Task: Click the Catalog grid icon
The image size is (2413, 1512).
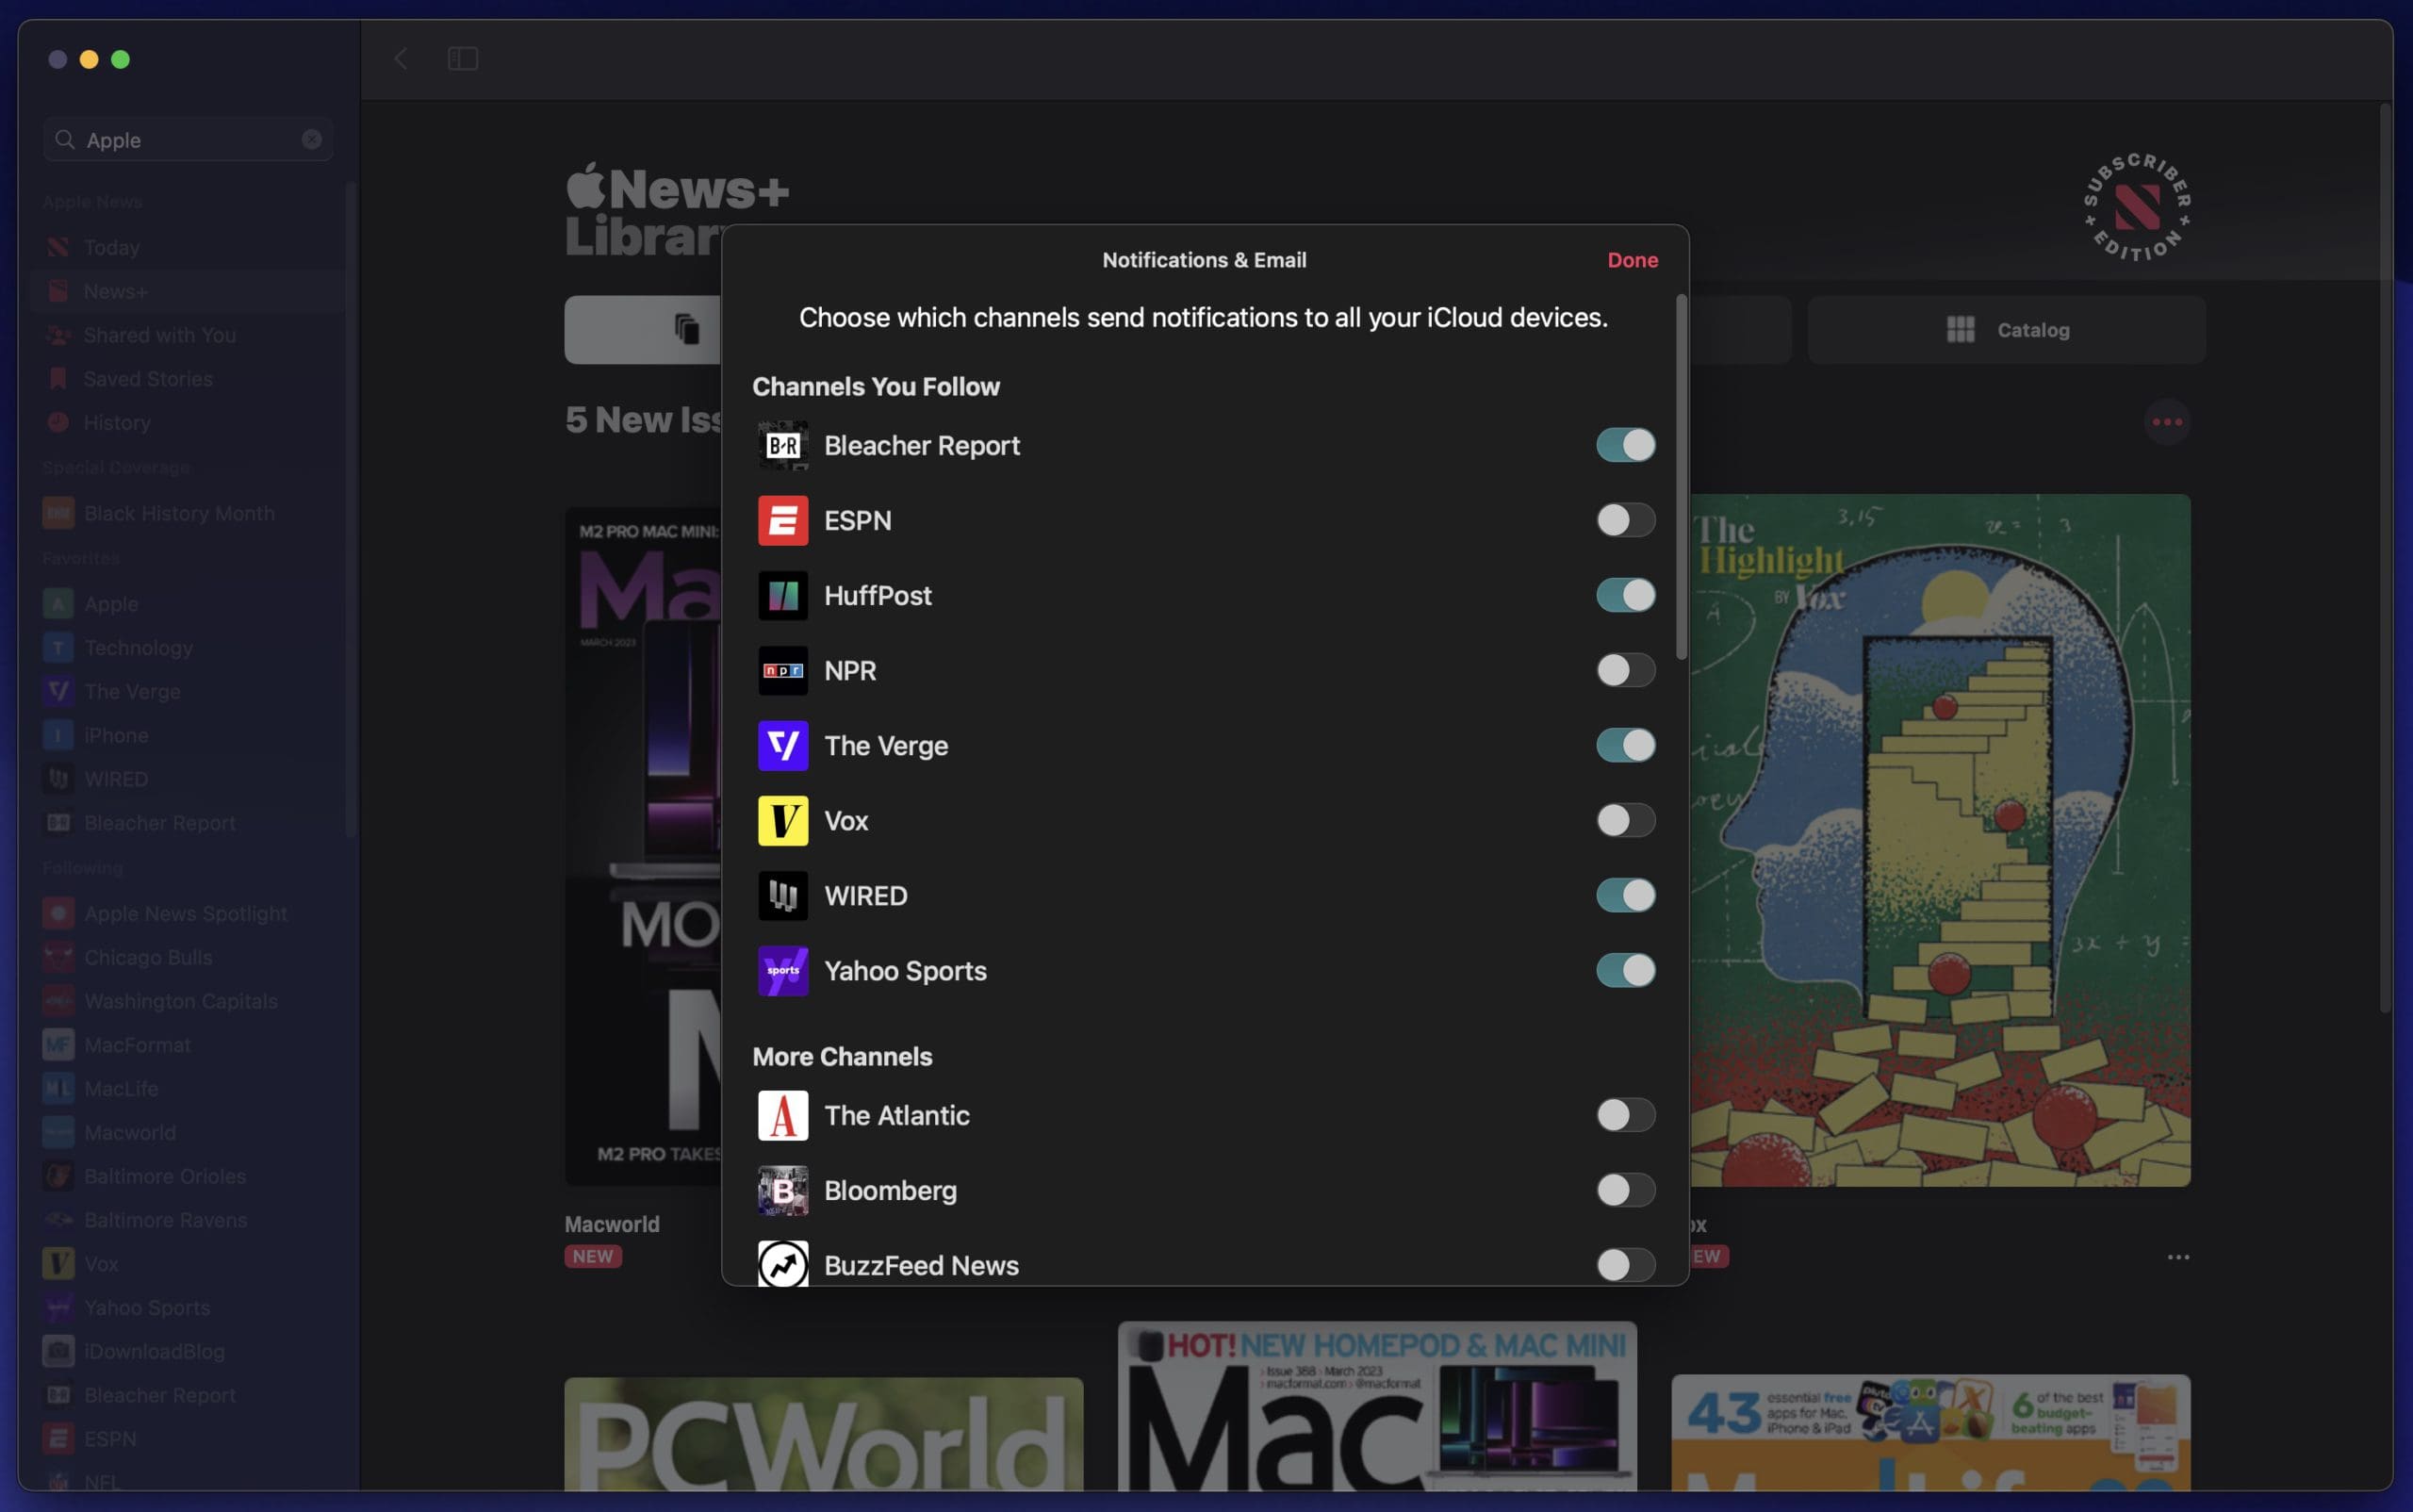Action: coord(1960,329)
